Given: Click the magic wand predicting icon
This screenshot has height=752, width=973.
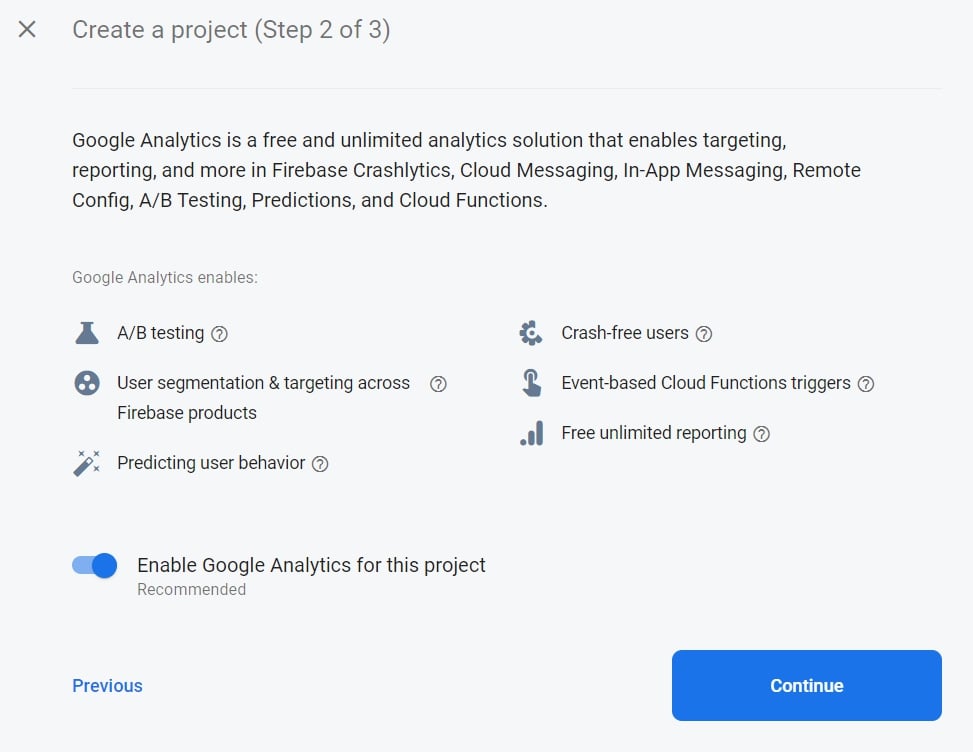Looking at the screenshot, I should pos(87,463).
